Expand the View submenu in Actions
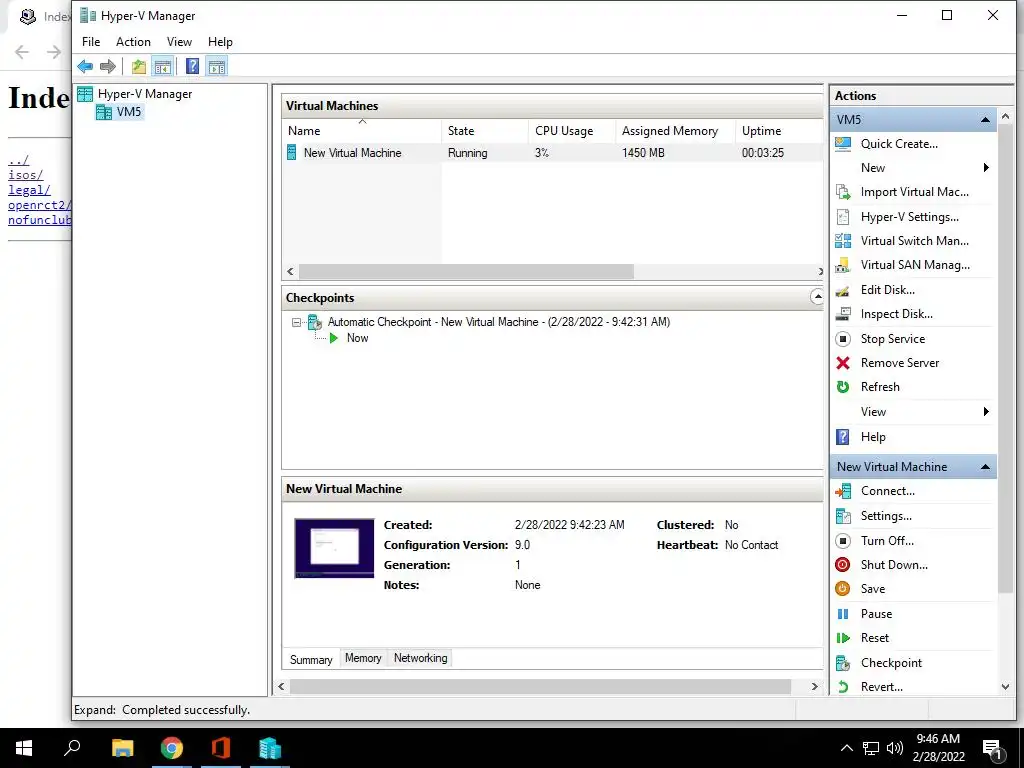 point(985,411)
